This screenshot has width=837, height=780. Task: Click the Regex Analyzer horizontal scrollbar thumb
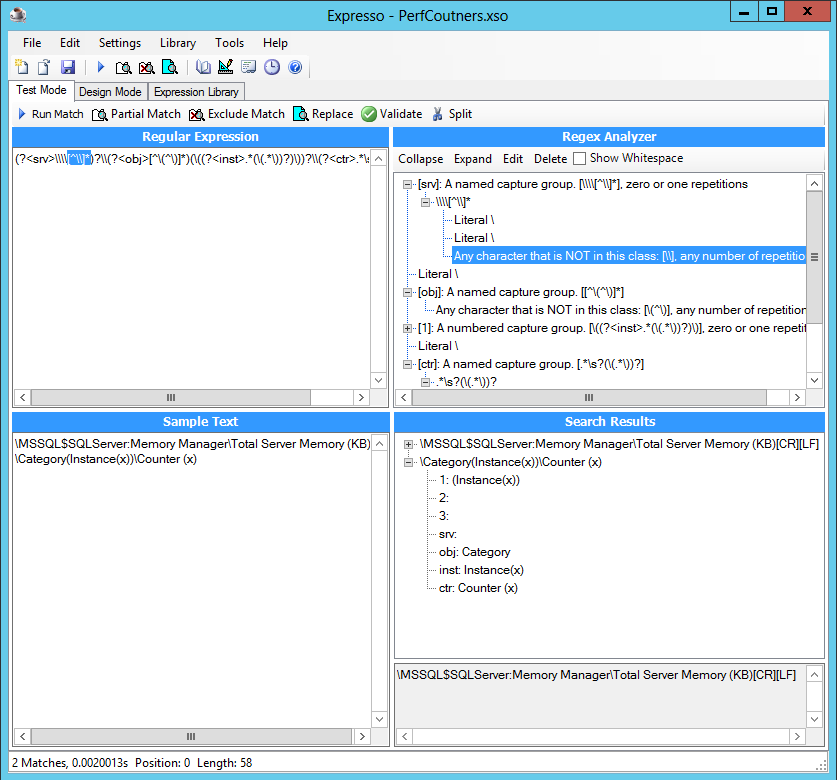click(x=589, y=397)
